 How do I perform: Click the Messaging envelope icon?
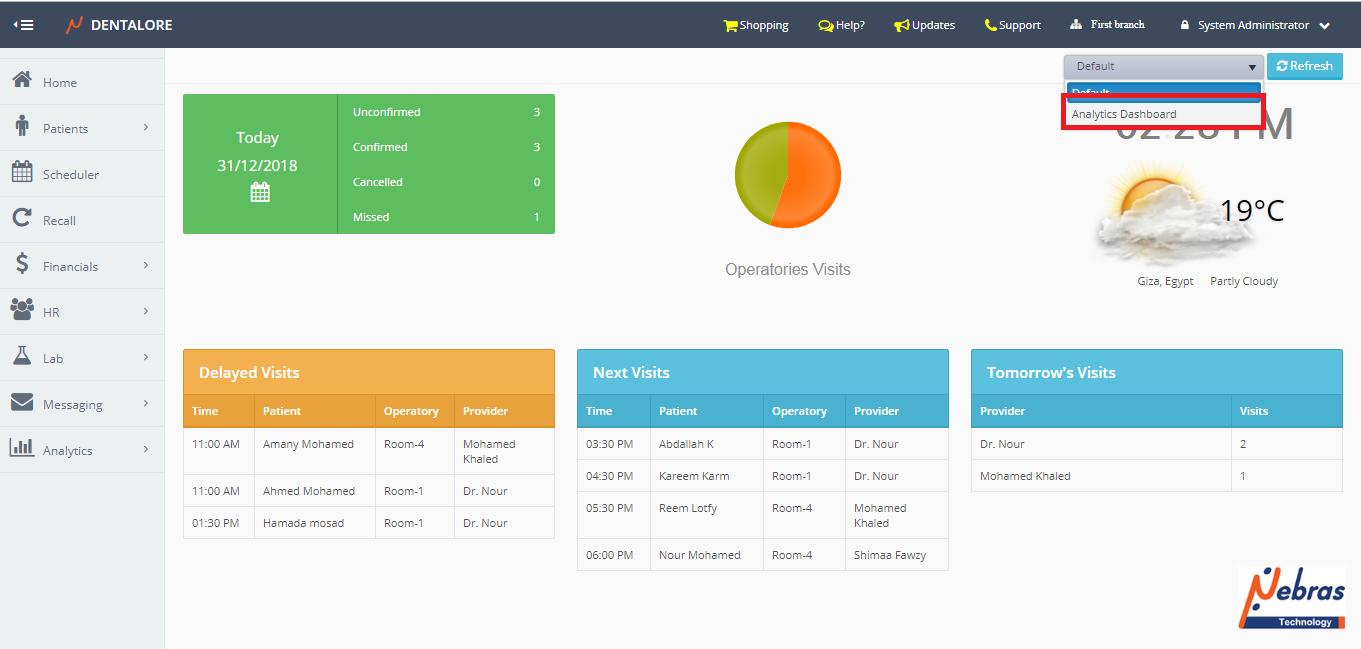pyautogui.click(x=22, y=403)
